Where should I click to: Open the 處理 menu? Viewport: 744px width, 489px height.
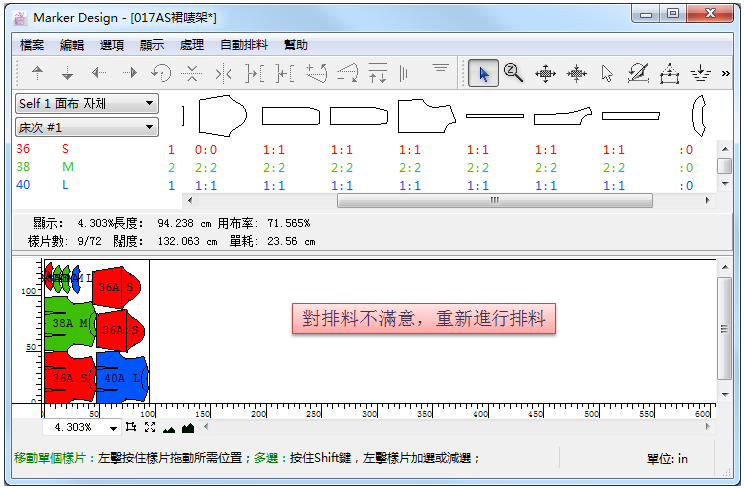click(x=191, y=45)
